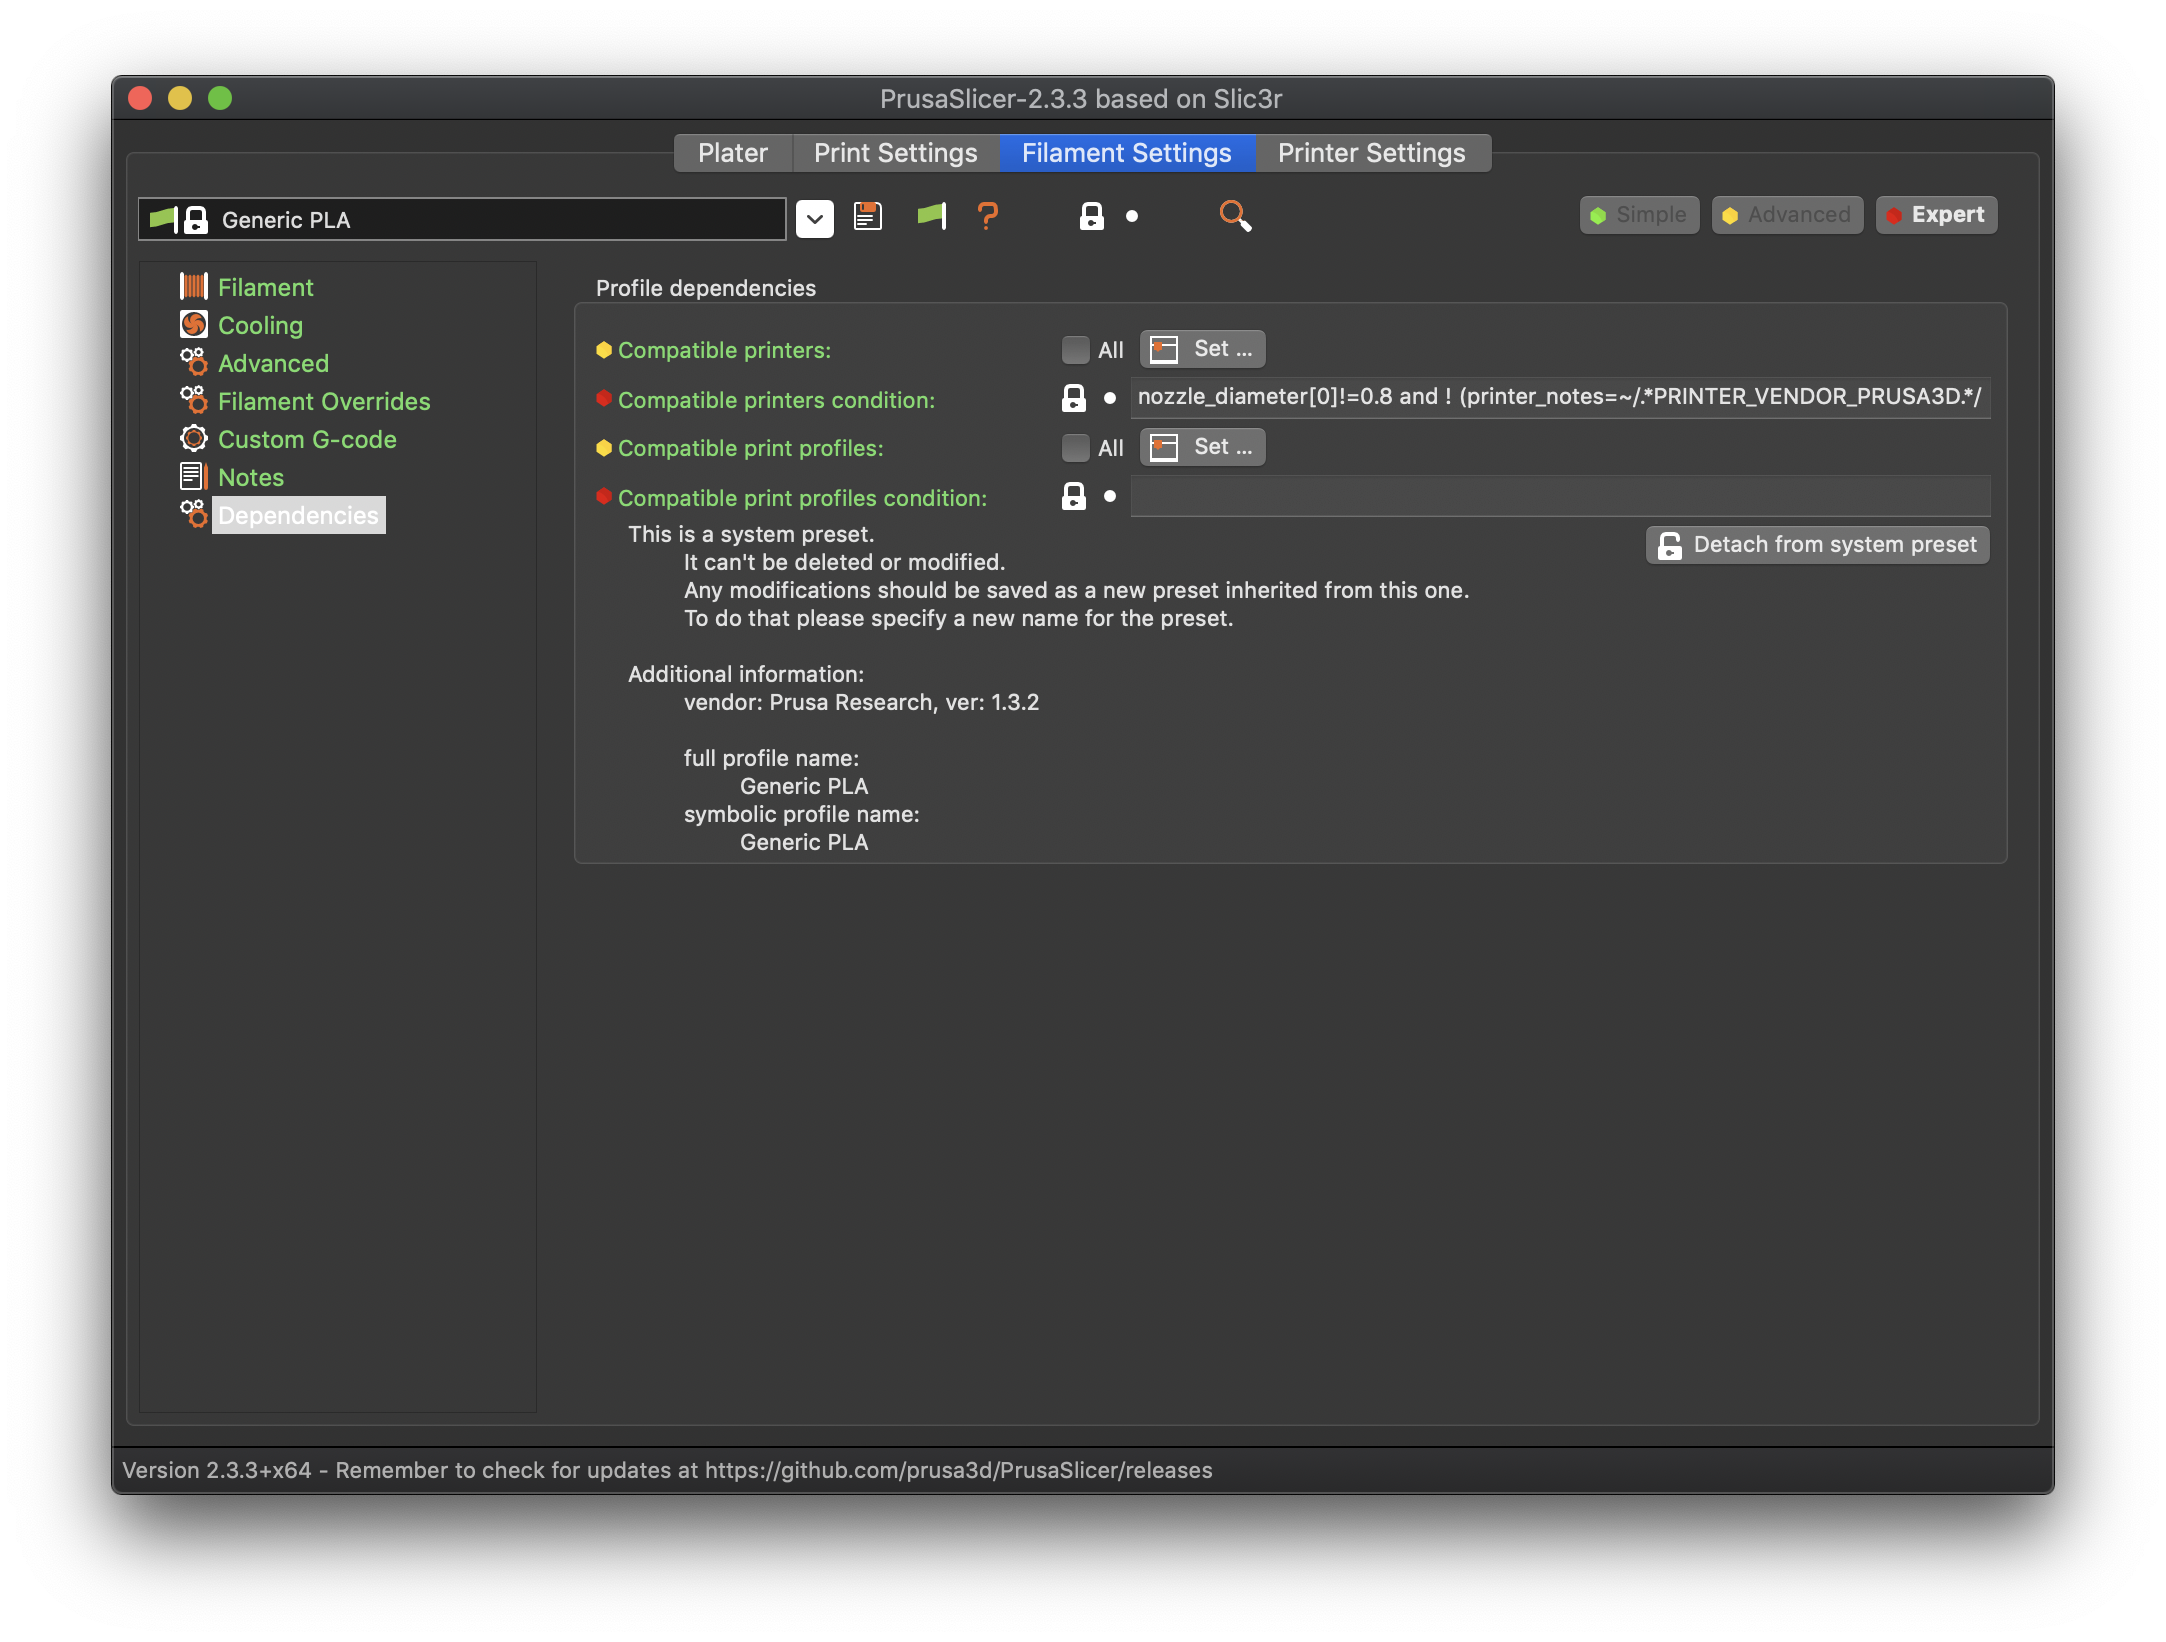Click the green compare presets flag icon

point(931,216)
